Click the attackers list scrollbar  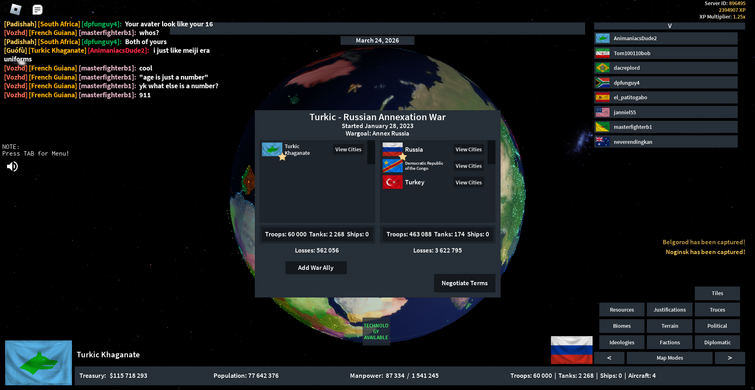[371, 152]
